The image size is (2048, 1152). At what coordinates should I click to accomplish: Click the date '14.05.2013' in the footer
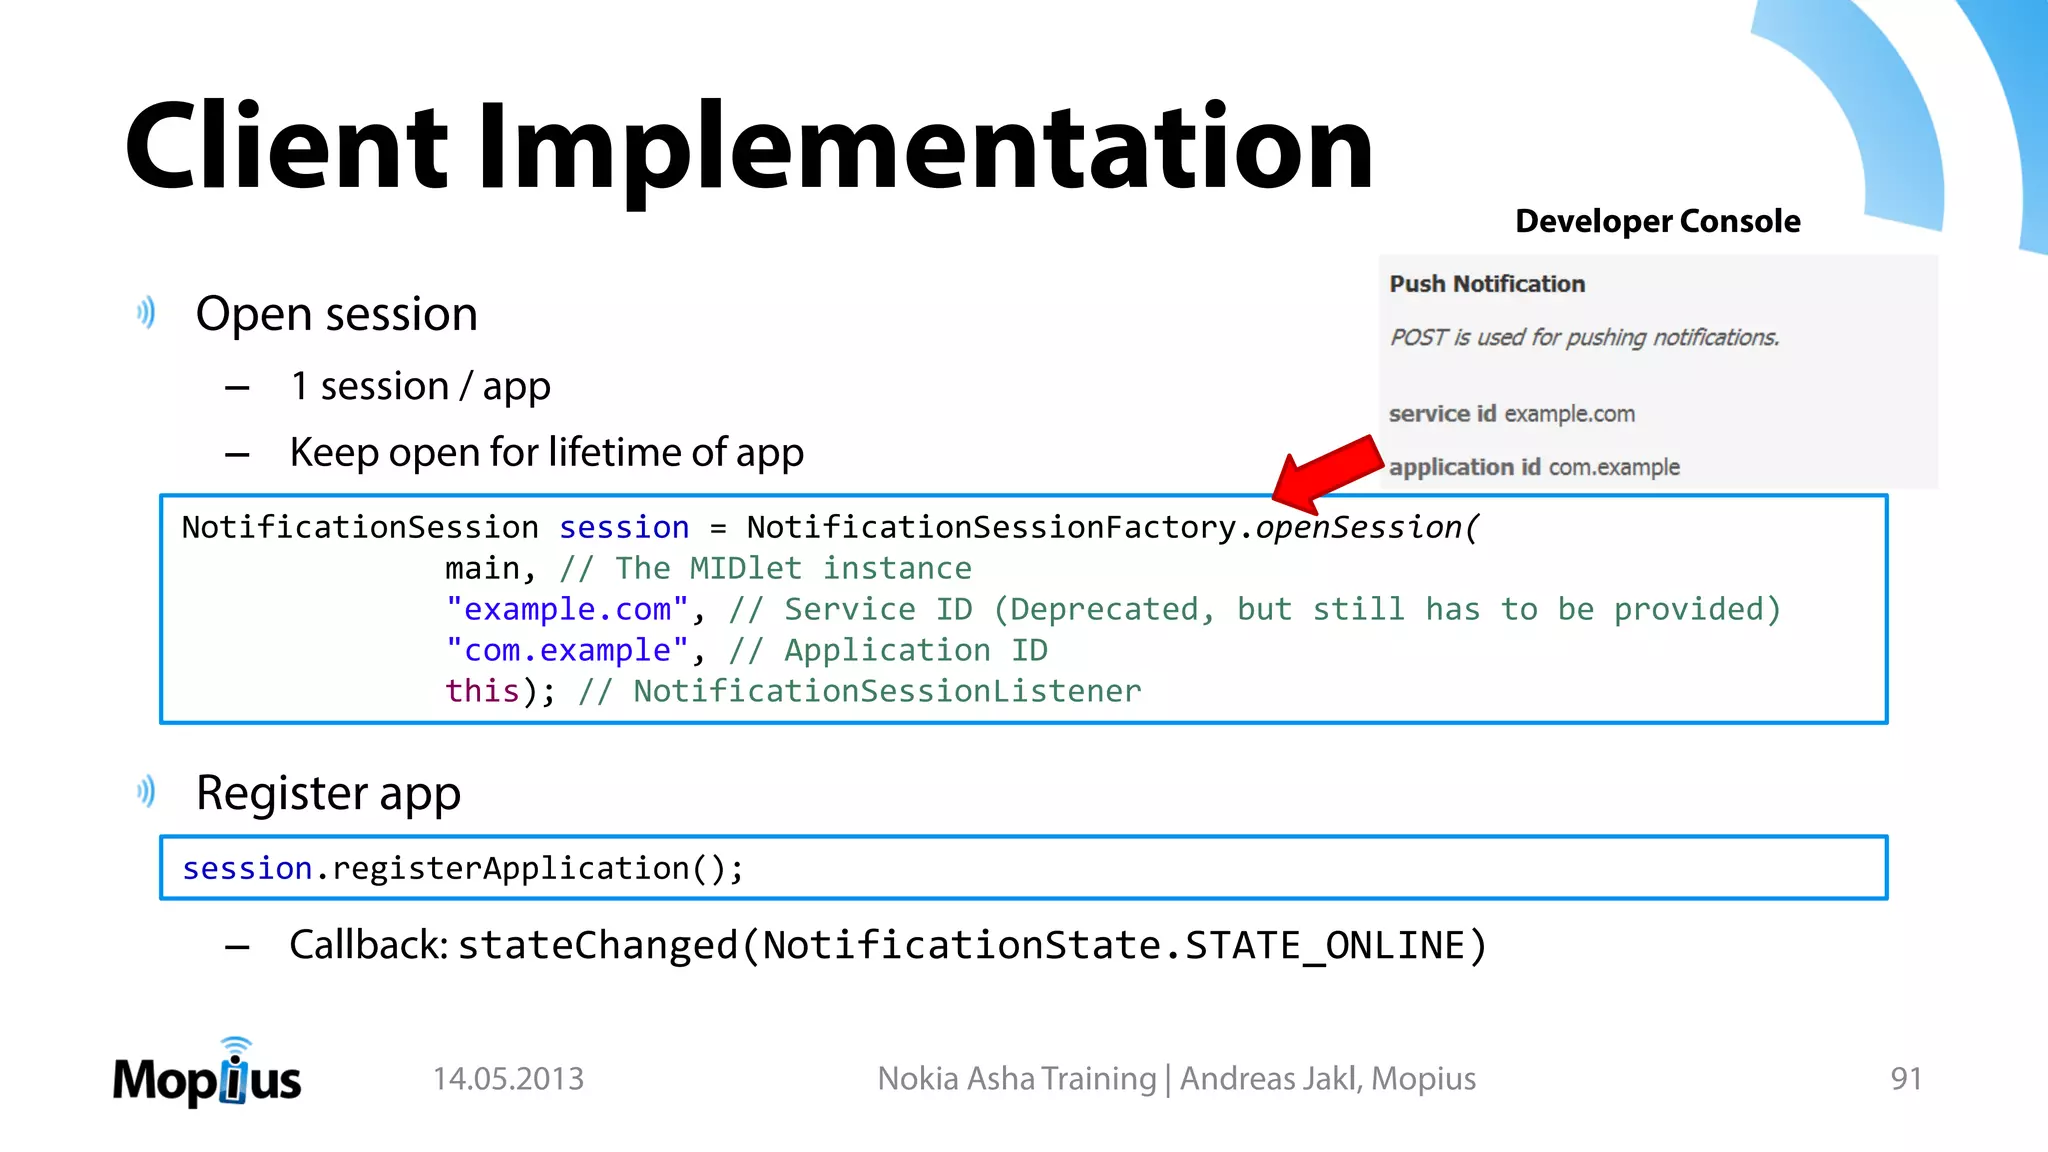click(508, 1079)
